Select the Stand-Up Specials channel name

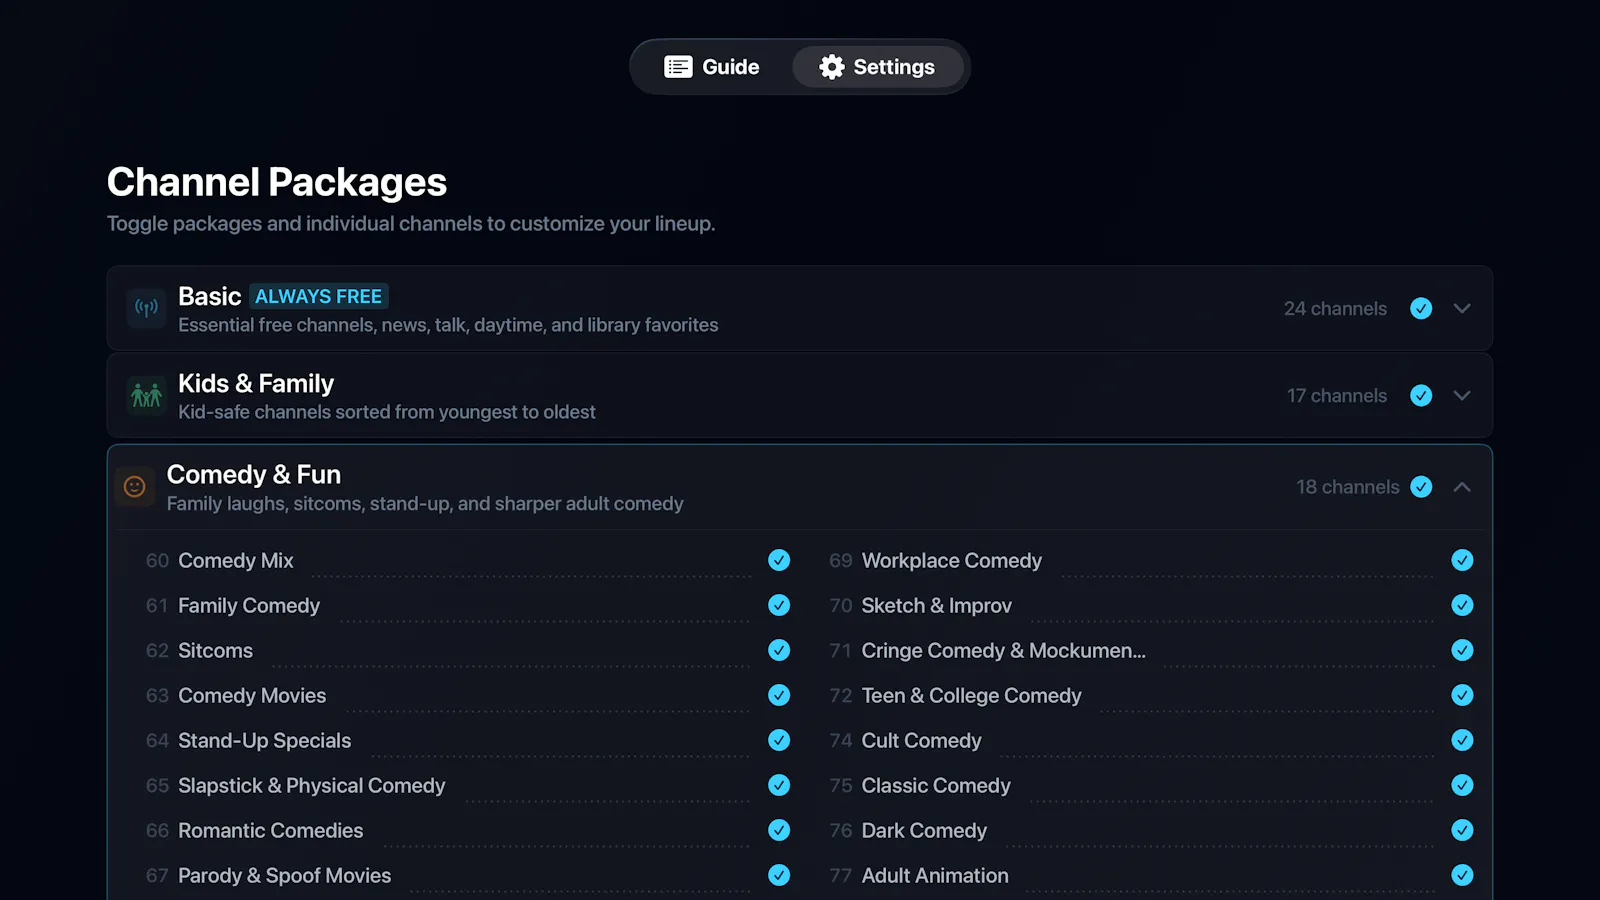click(x=264, y=740)
